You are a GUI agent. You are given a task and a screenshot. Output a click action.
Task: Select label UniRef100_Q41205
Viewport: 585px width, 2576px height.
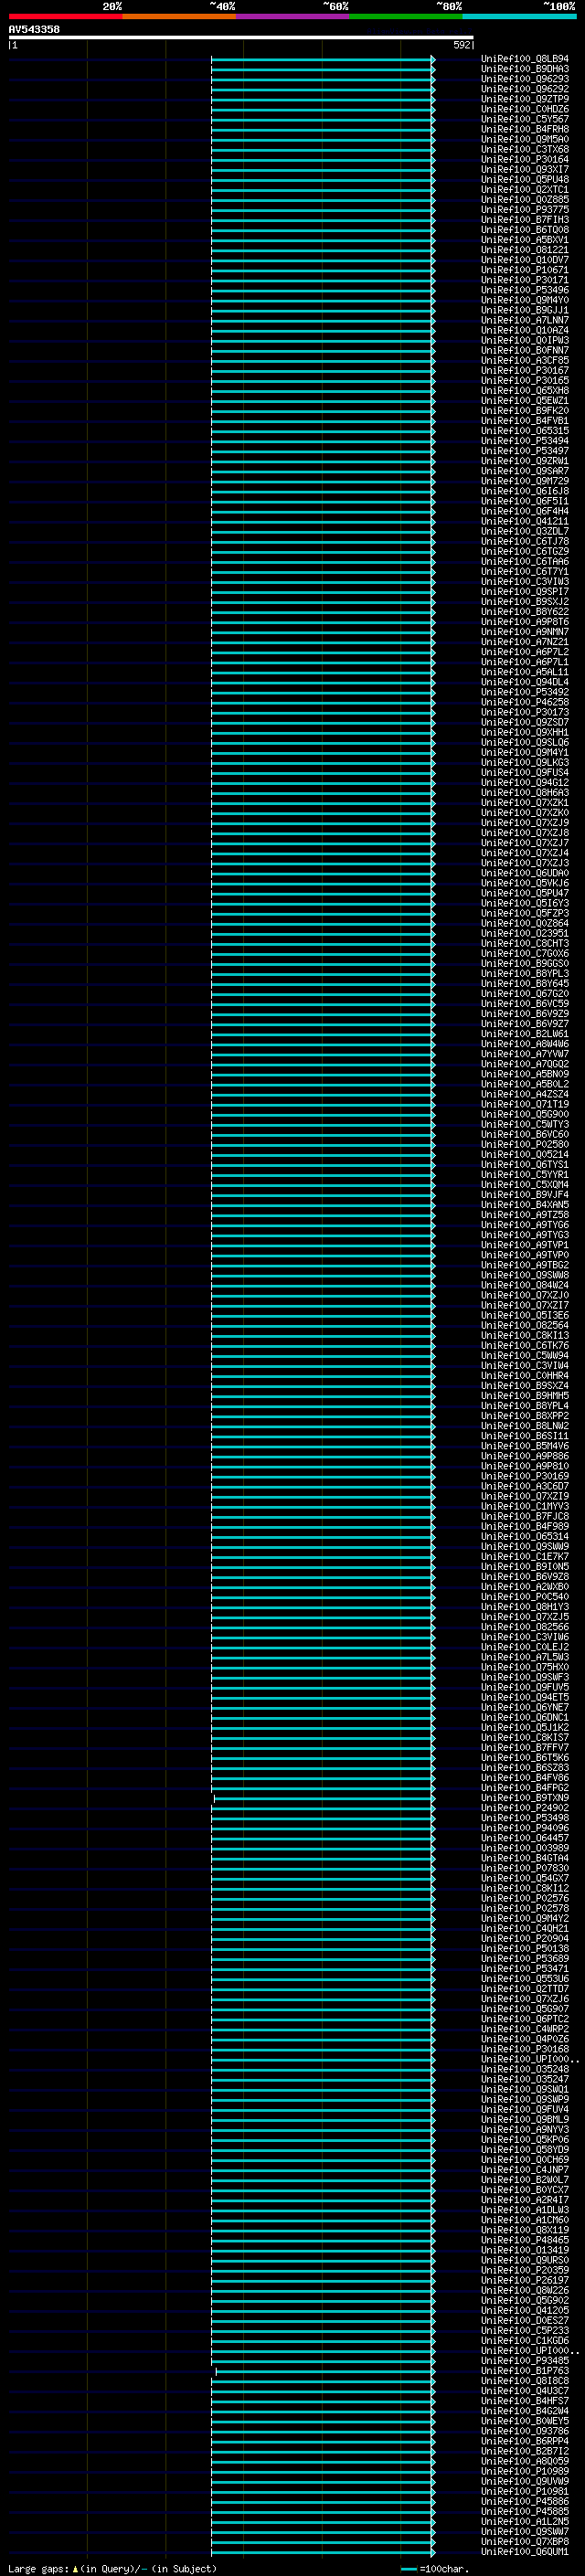525,2310
